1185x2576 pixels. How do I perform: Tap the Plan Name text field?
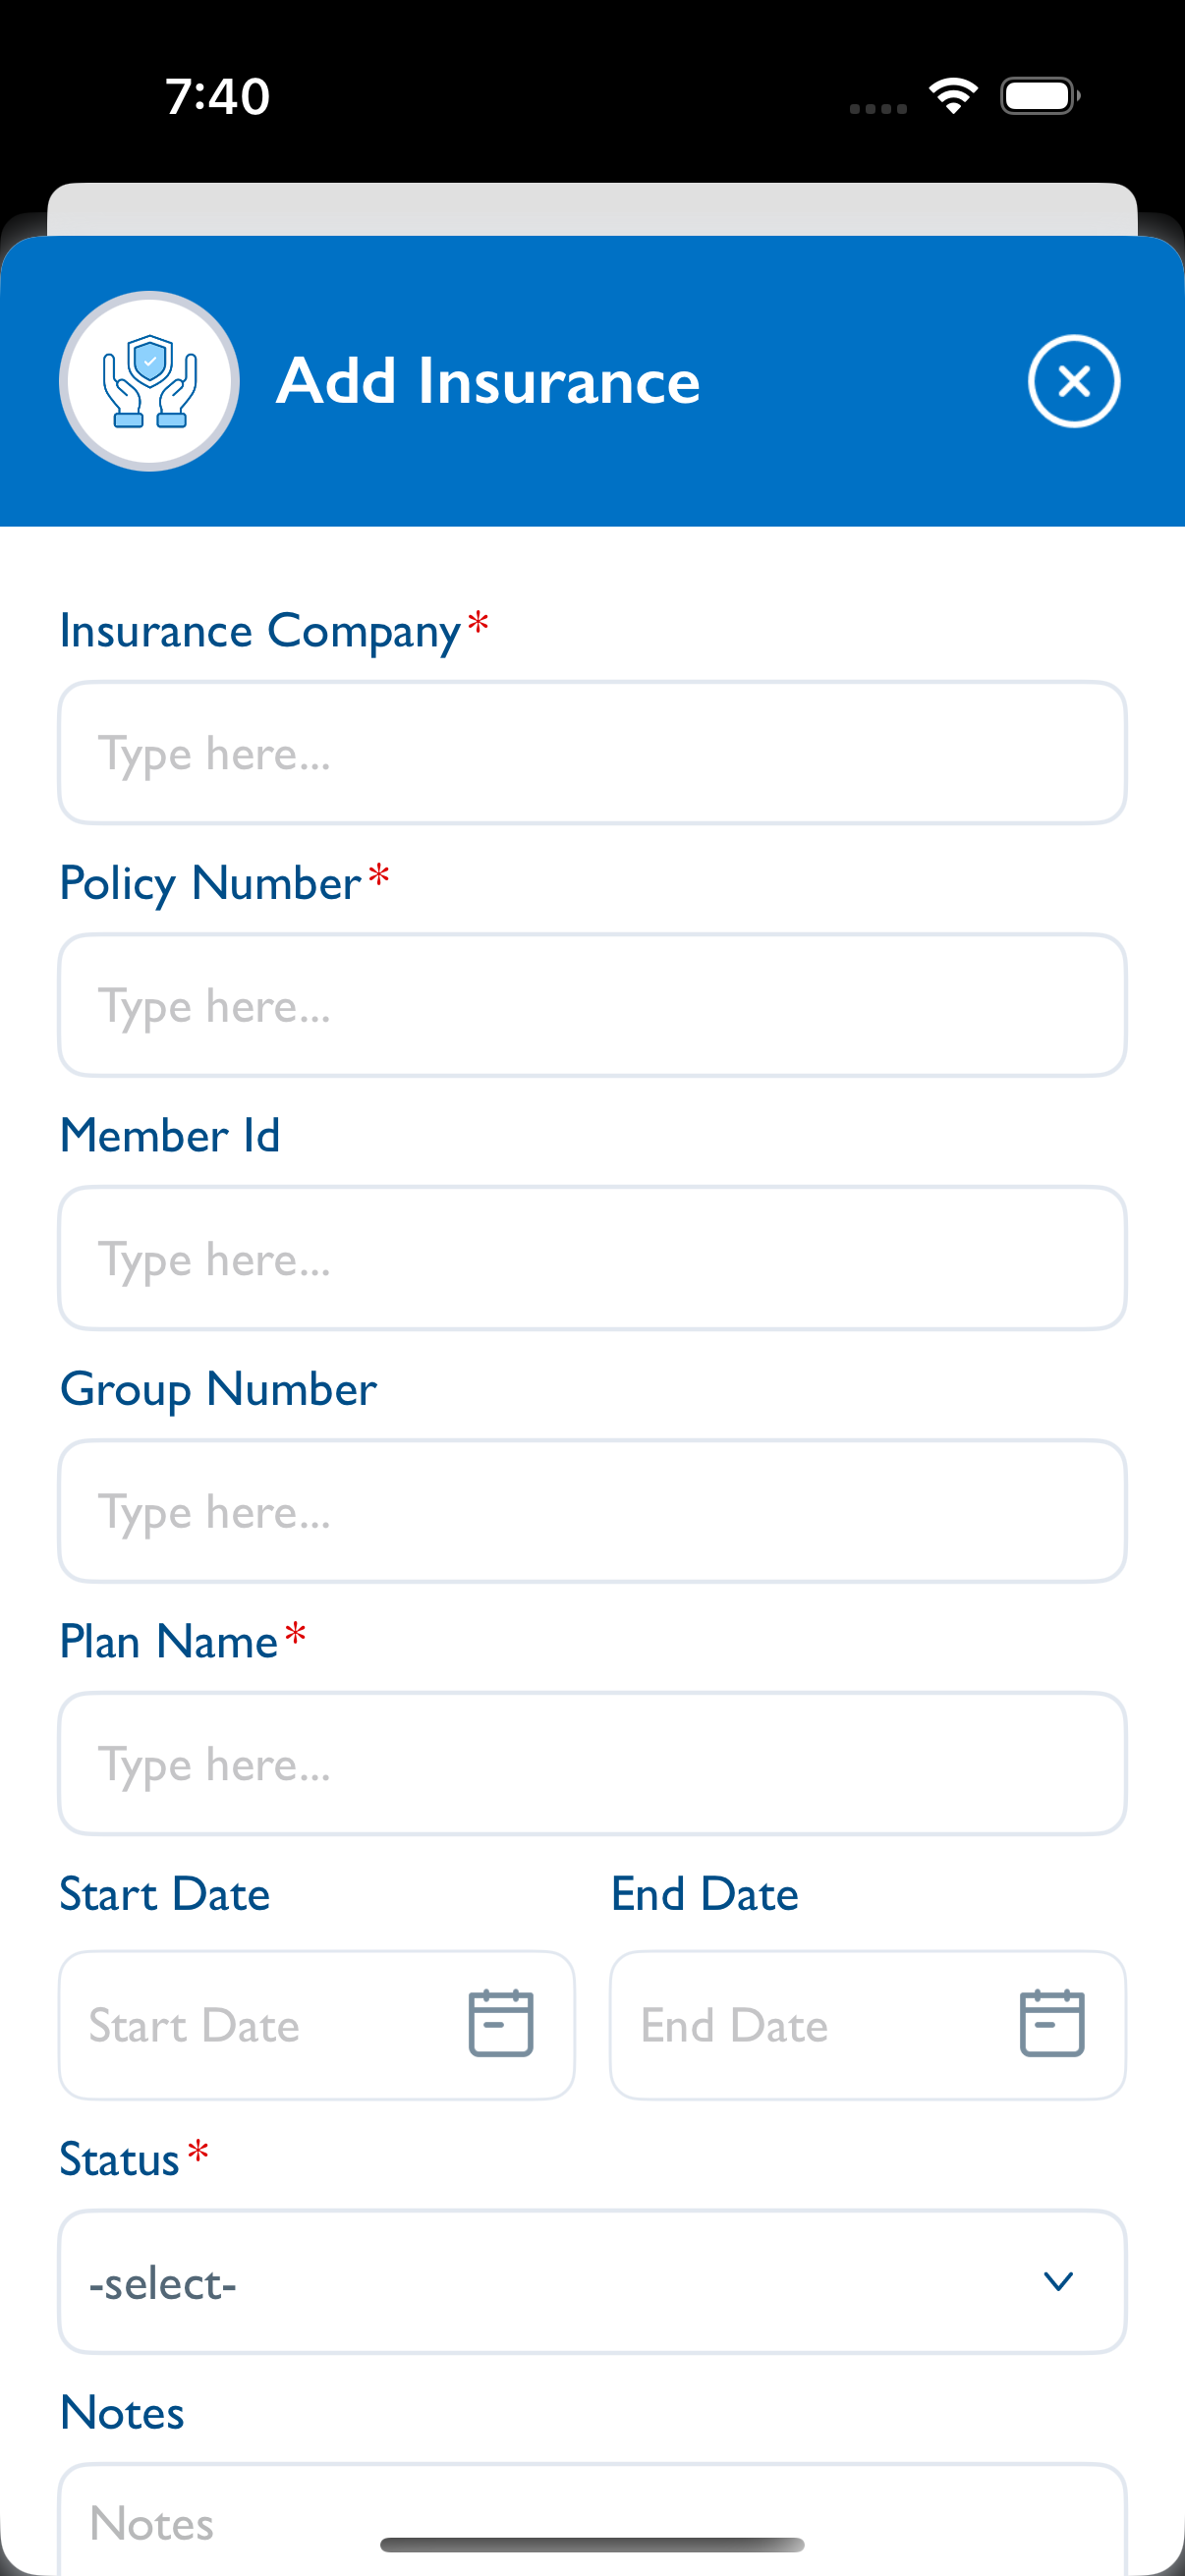click(x=592, y=1764)
